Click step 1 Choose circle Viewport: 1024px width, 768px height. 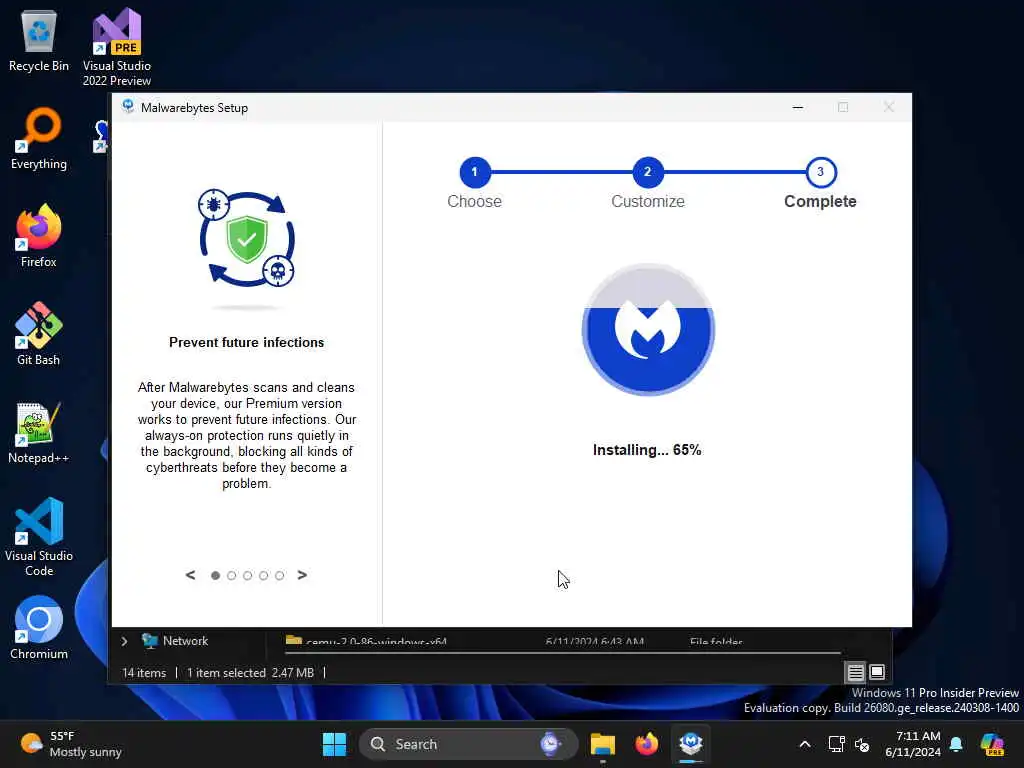pos(475,172)
